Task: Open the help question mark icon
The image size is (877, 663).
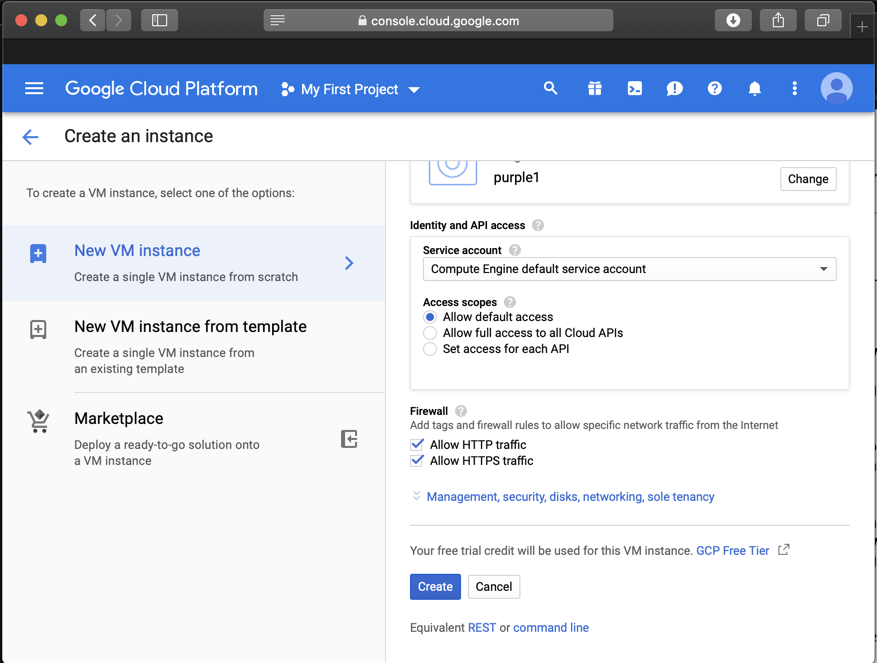Action: coord(714,89)
